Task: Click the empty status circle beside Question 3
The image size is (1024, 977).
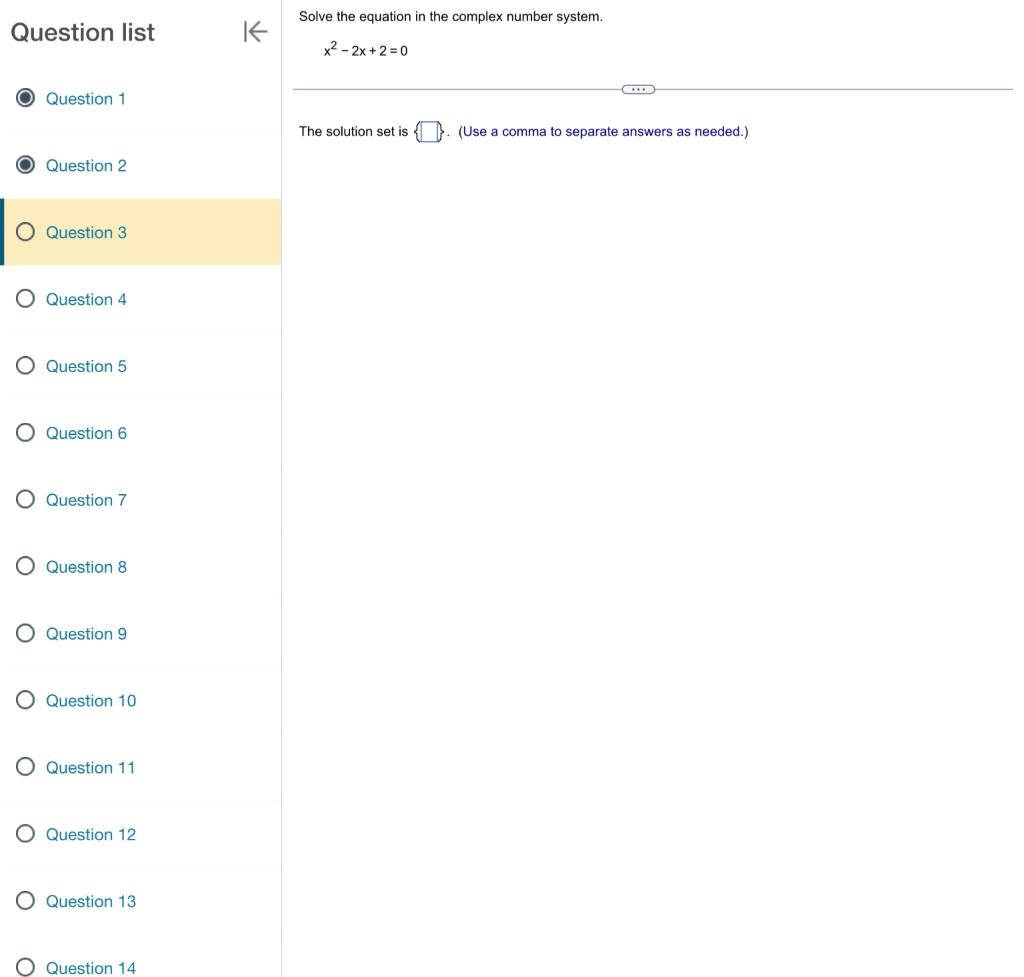Action: click(x=25, y=232)
